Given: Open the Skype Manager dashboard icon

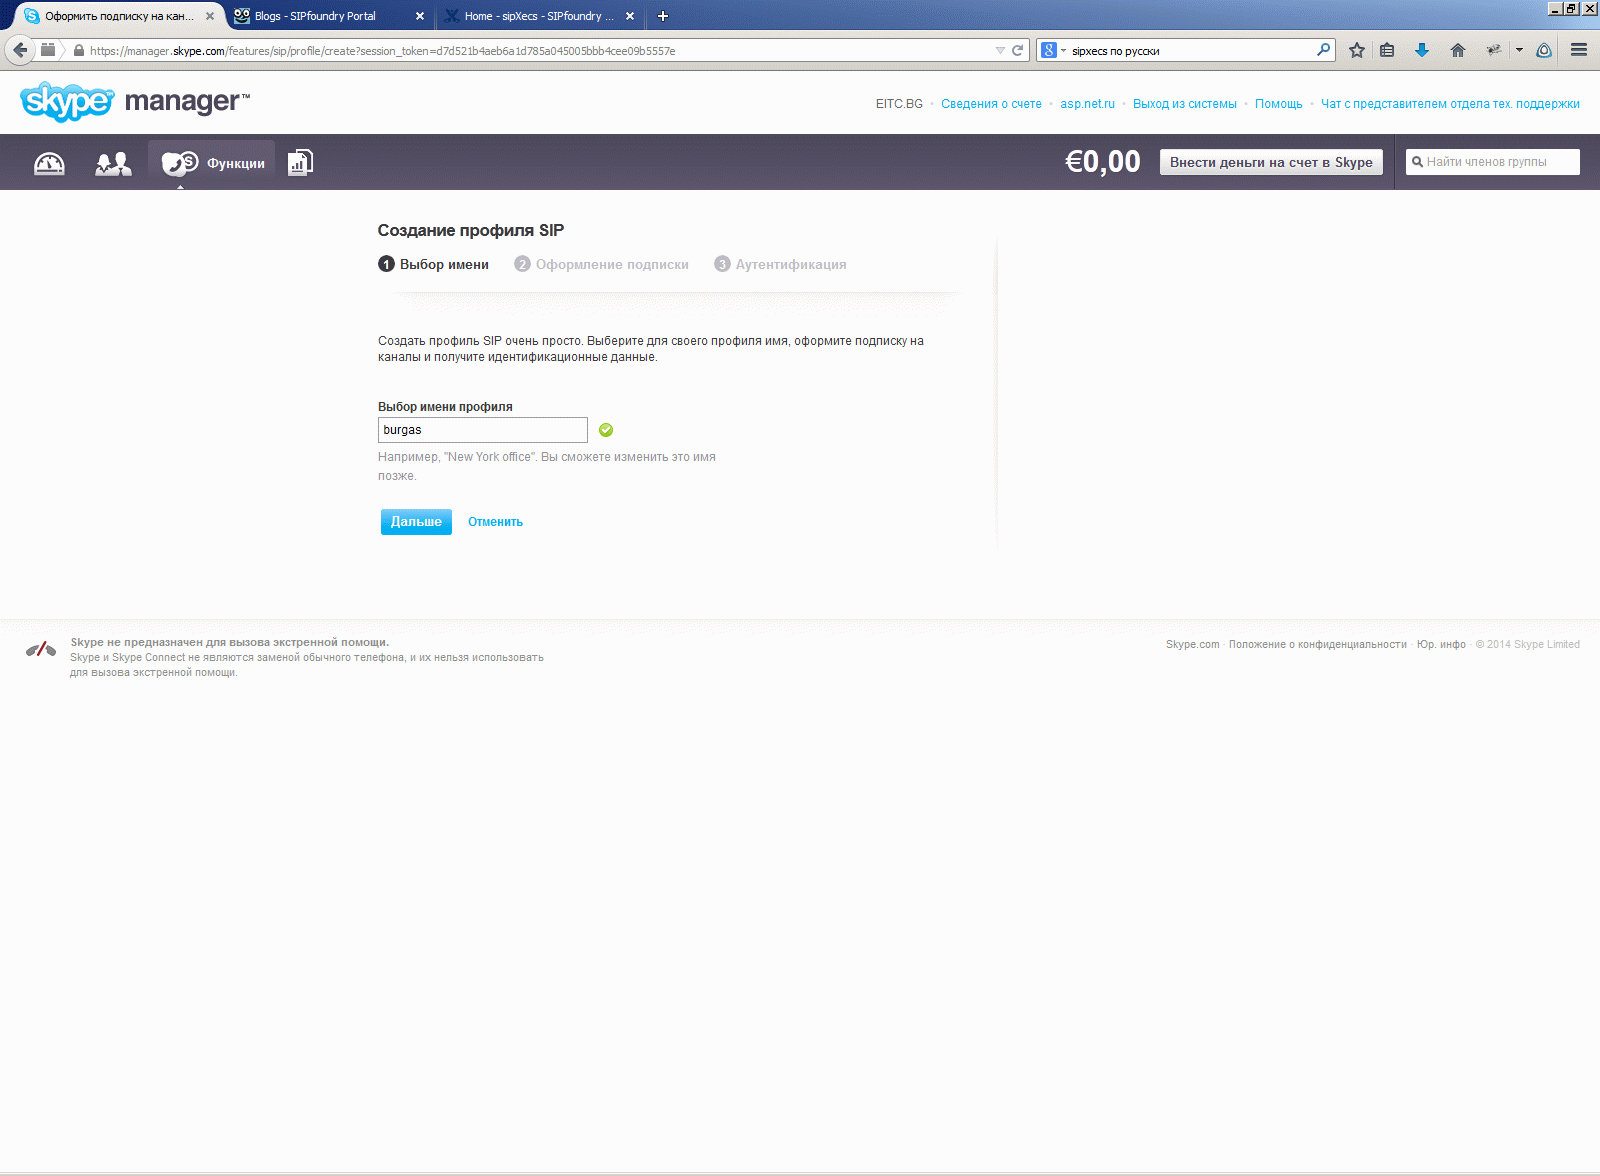Looking at the screenshot, I should [49, 163].
